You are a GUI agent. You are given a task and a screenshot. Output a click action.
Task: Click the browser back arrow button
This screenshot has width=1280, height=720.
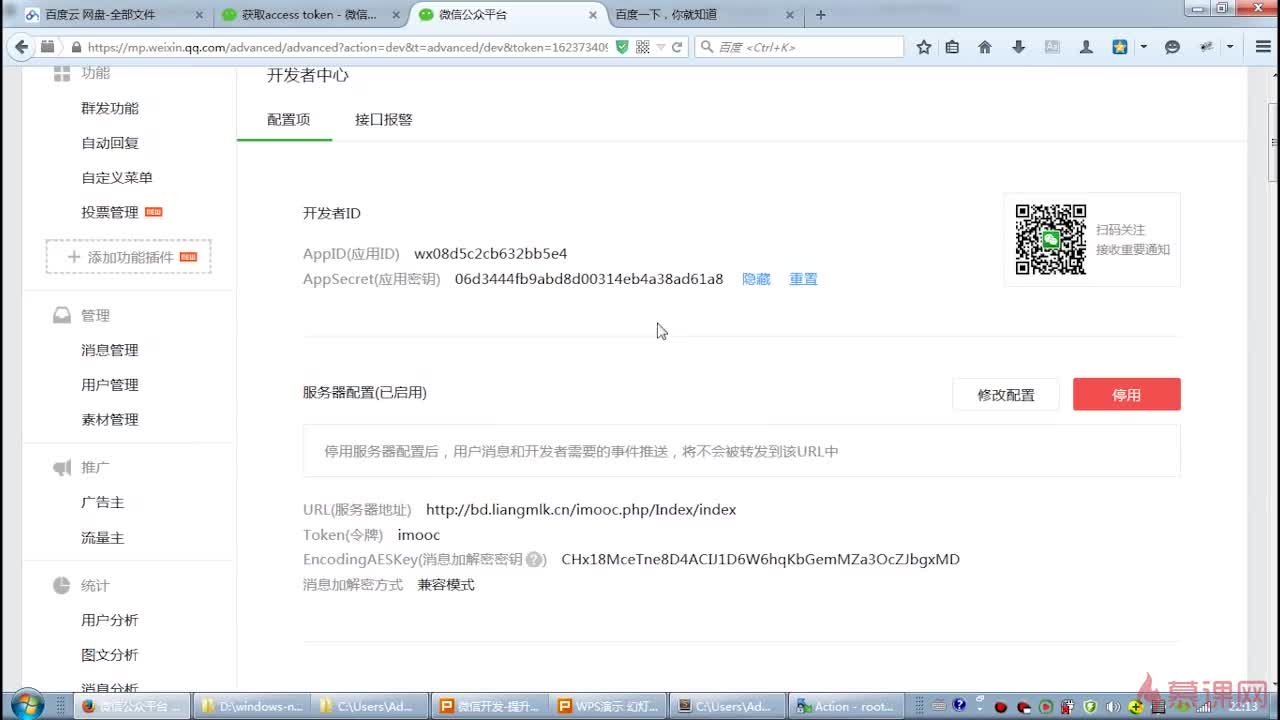coord(22,47)
